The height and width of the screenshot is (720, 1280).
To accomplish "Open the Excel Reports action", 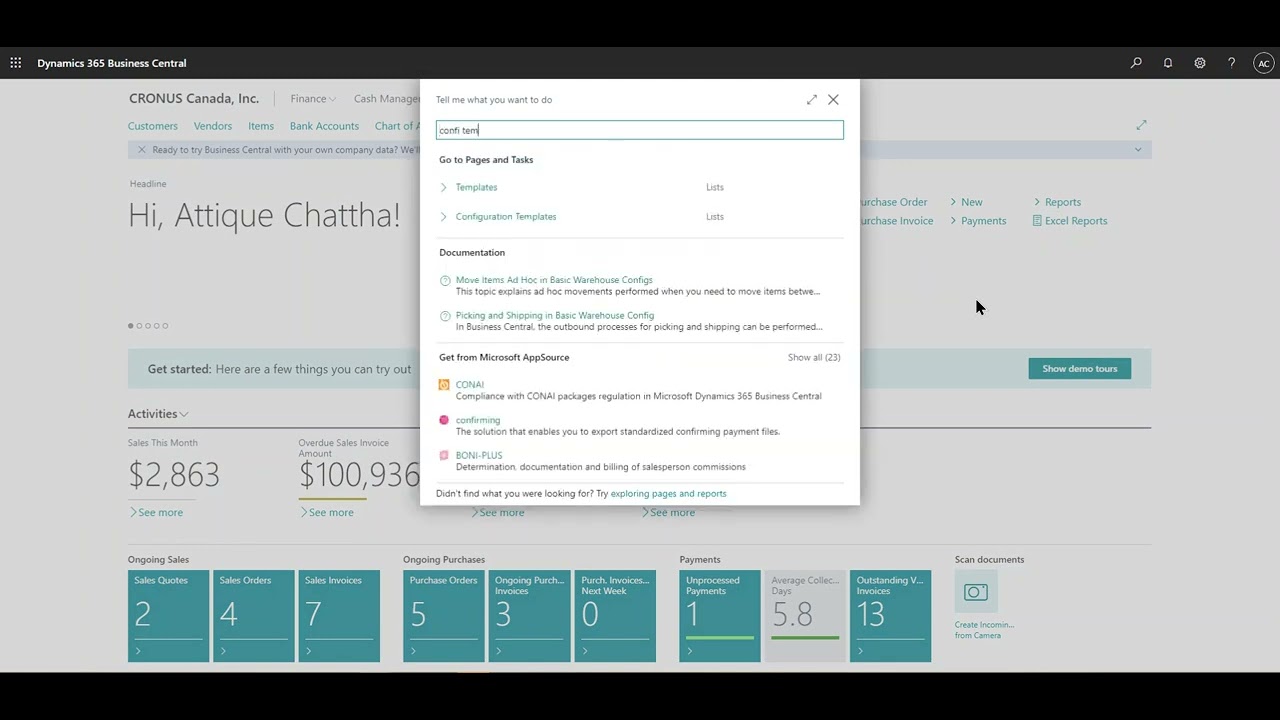I will click(x=1070, y=221).
